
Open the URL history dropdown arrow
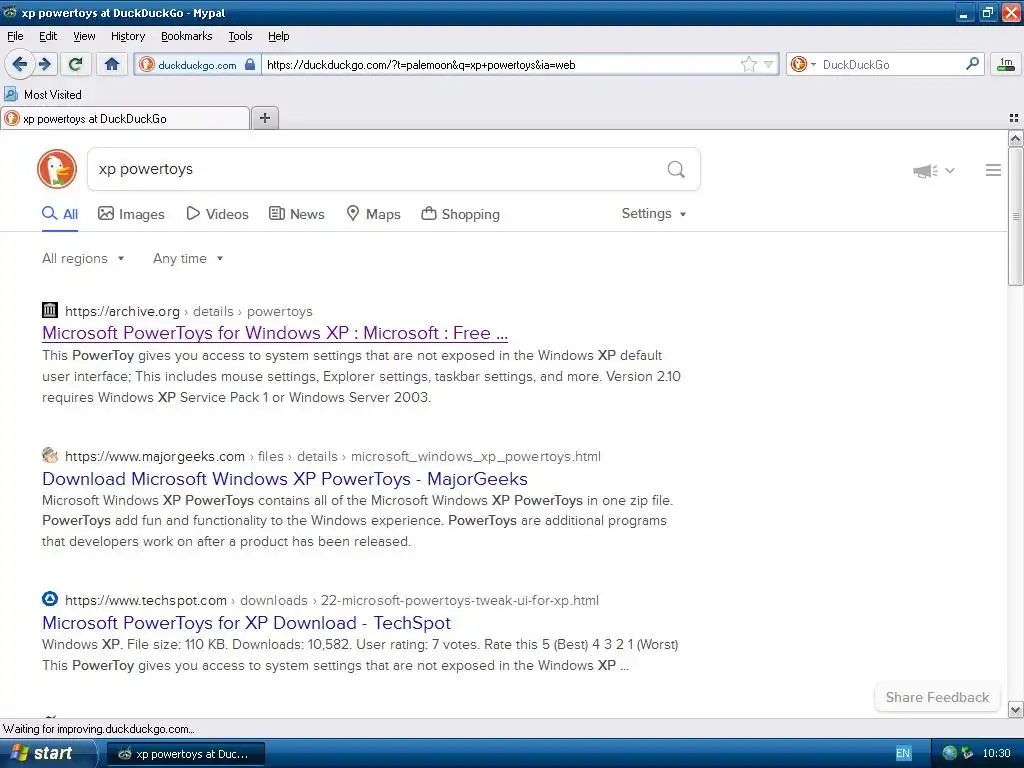click(x=769, y=64)
